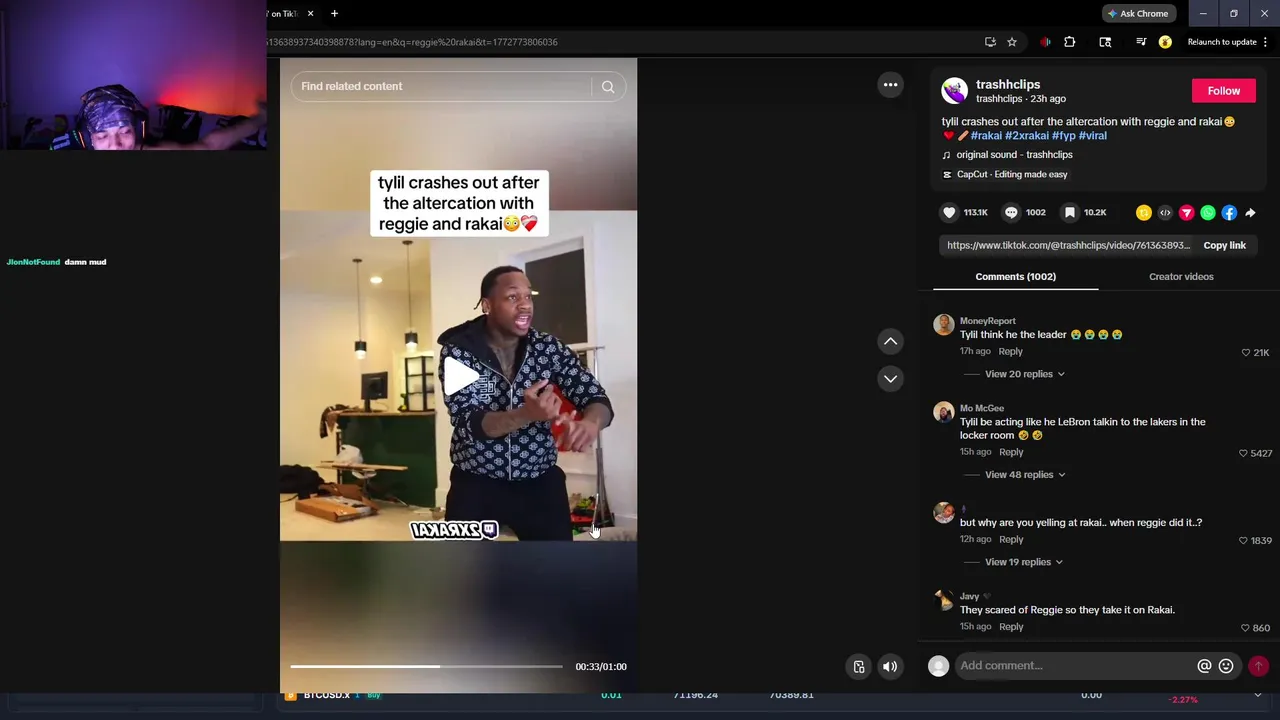Share the video to WhatsApp
The height and width of the screenshot is (720, 1280).
pyautogui.click(x=1208, y=212)
